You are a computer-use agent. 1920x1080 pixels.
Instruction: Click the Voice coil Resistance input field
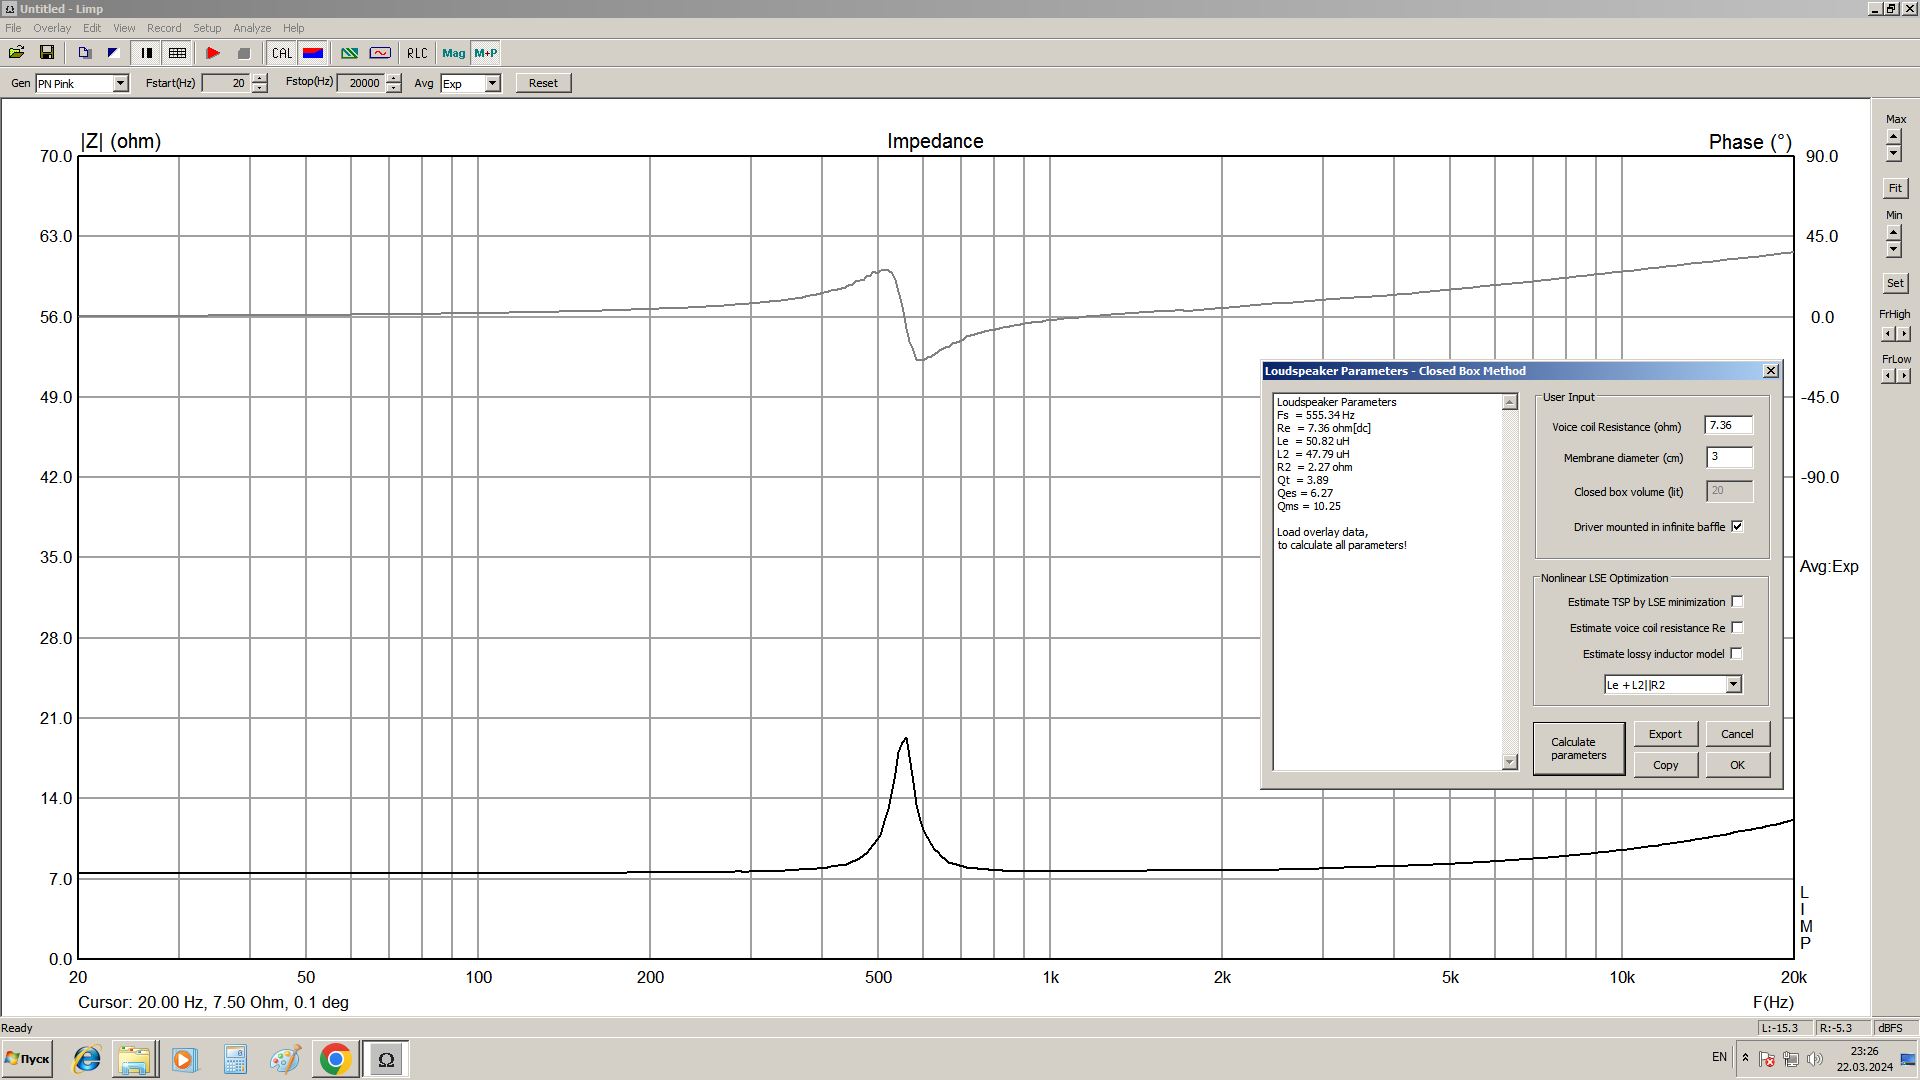[x=1729, y=426]
